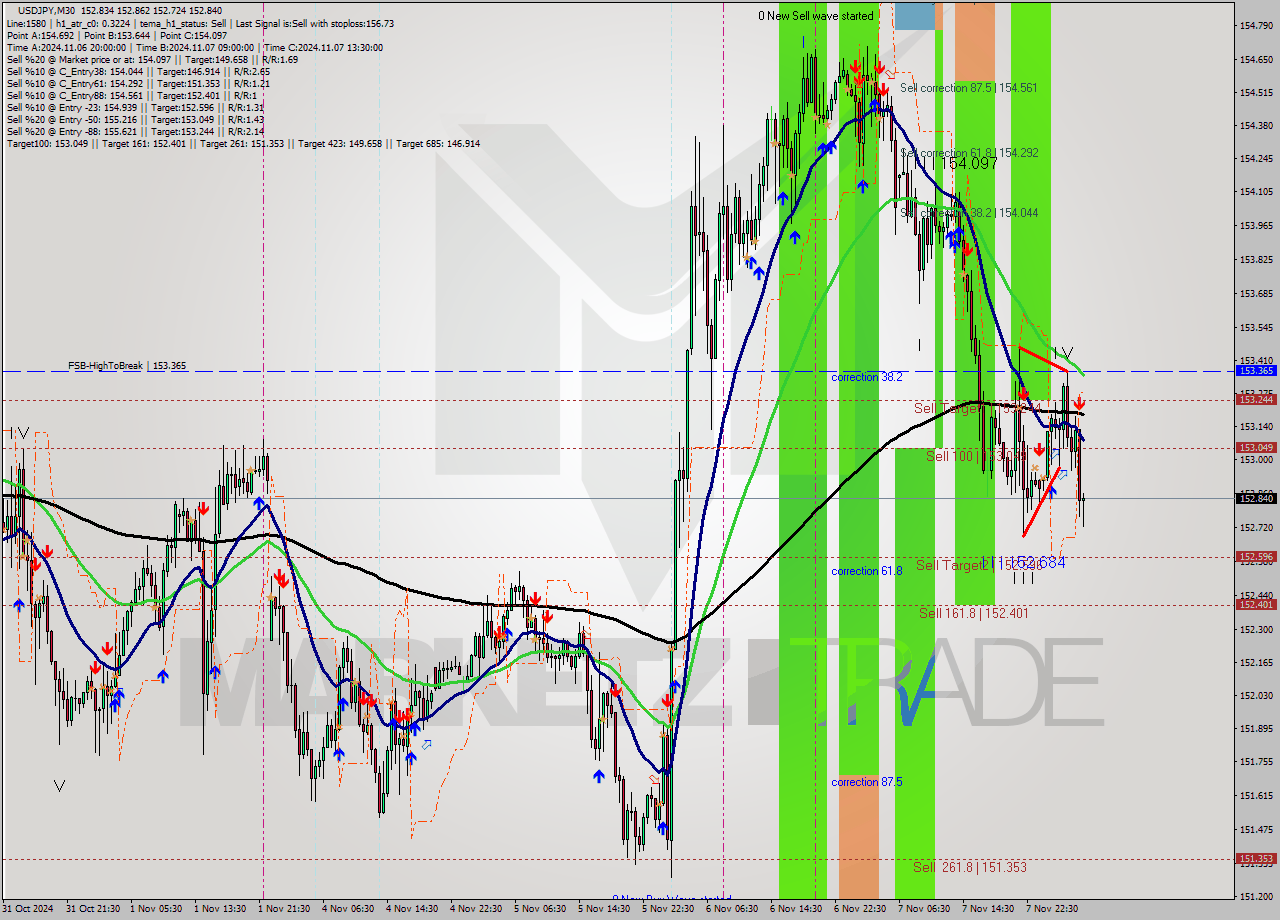Click the blue 'correction 87.5' label
The width and height of the screenshot is (1280, 920).
pyautogui.click(x=866, y=782)
